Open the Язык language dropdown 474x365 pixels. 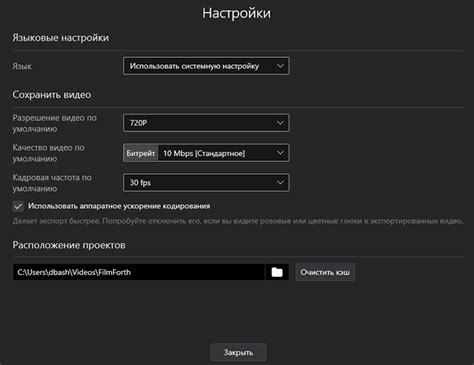pos(206,66)
